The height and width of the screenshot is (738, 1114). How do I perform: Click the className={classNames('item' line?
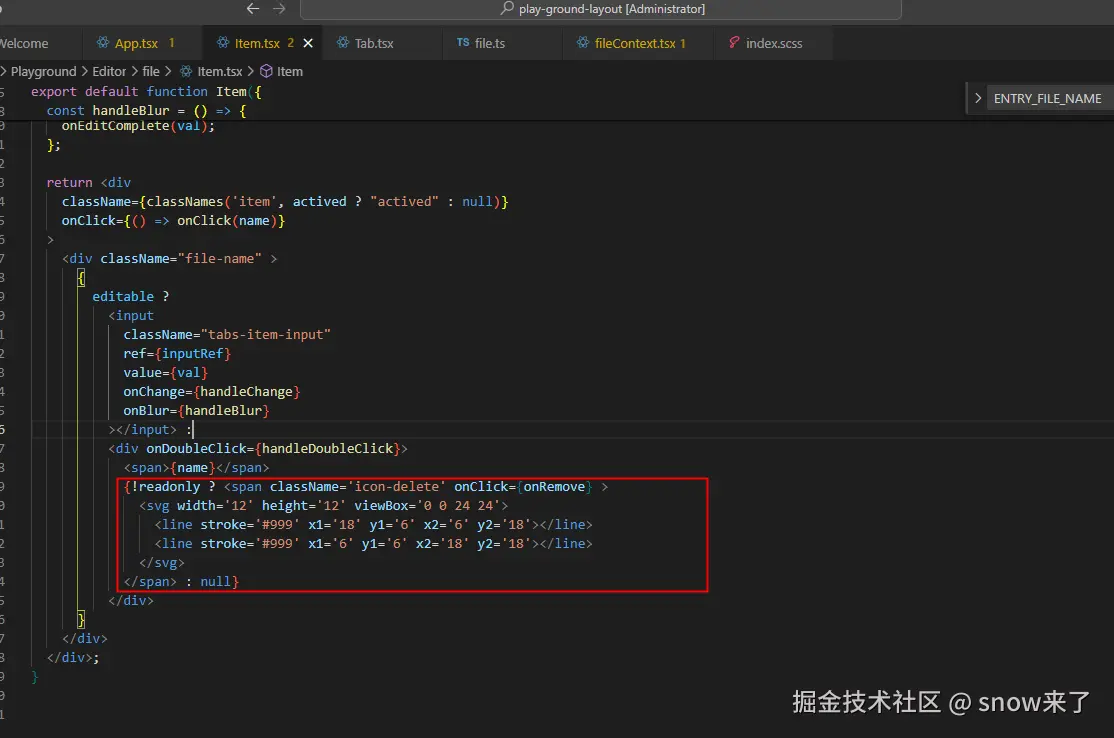click(285, 202)
